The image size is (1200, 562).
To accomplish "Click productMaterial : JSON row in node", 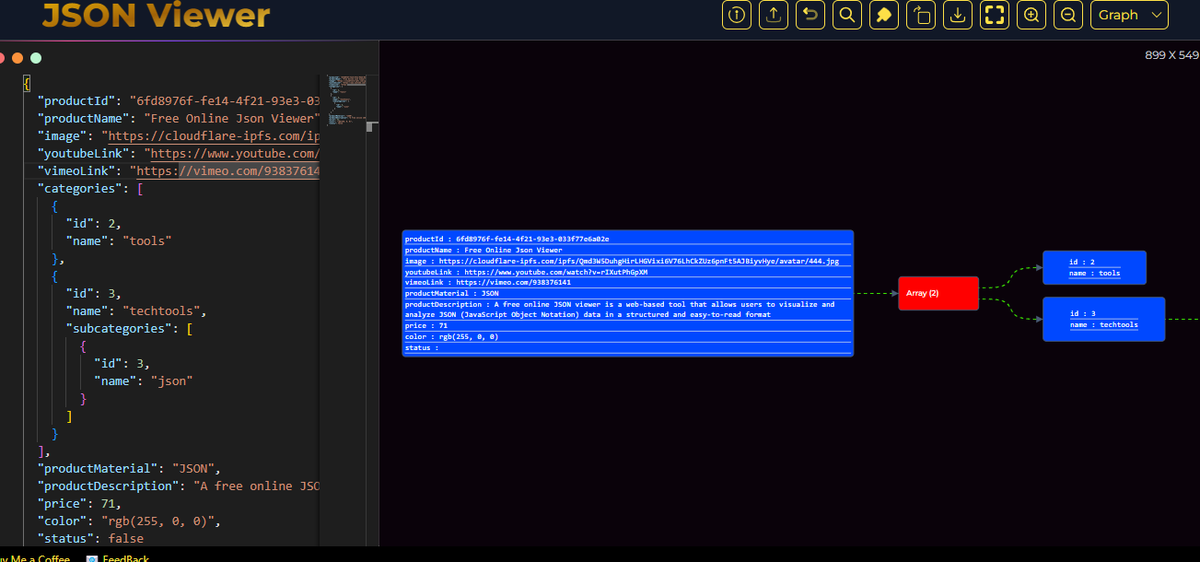I will [x=627, y=294].
